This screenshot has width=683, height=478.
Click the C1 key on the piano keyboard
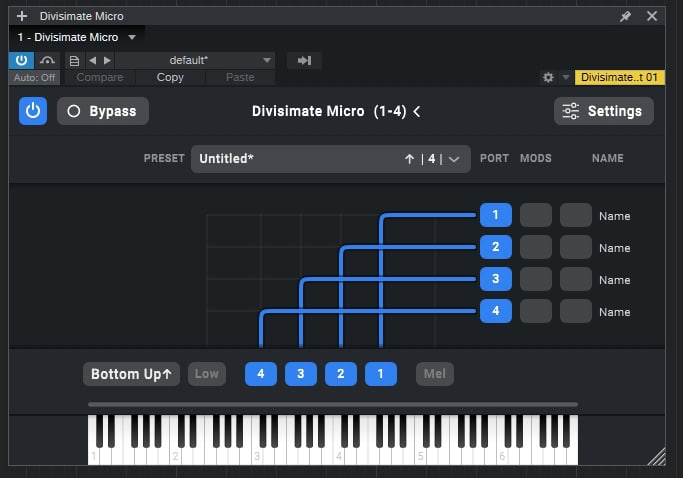pos(93,456)
